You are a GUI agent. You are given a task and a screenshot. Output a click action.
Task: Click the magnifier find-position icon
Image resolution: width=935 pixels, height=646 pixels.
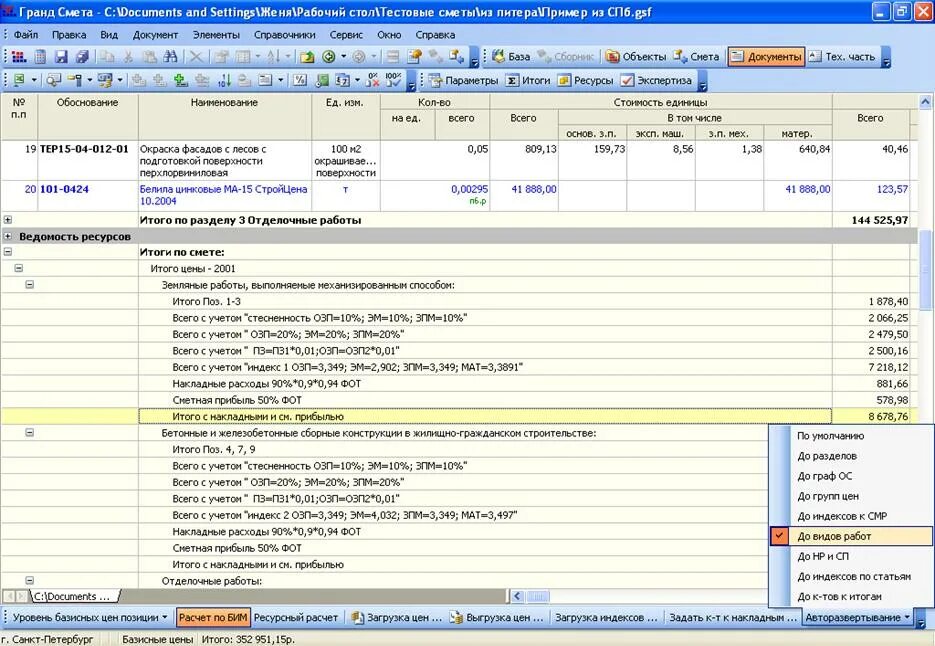[54, 80]
